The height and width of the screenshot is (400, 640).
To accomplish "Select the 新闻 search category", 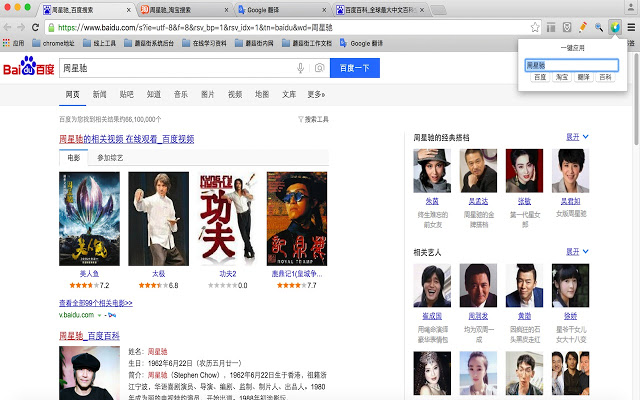I will click(100, 94).
